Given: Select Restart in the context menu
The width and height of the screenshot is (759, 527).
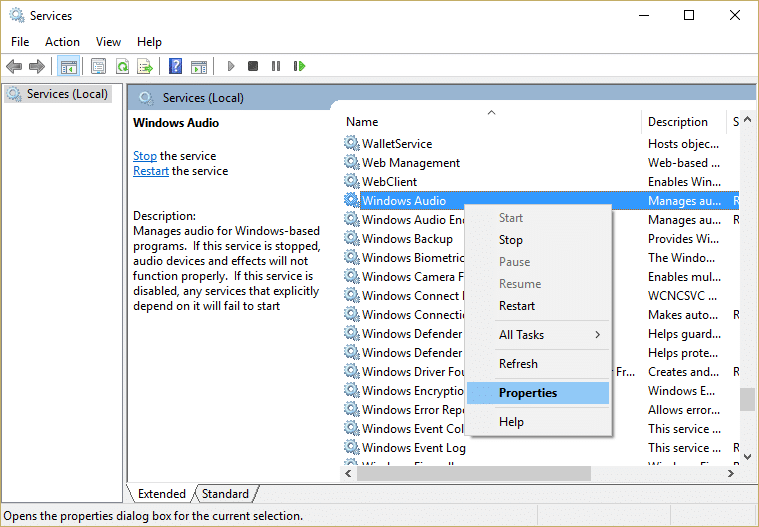Looking at the screenshot, I should 517,306.
